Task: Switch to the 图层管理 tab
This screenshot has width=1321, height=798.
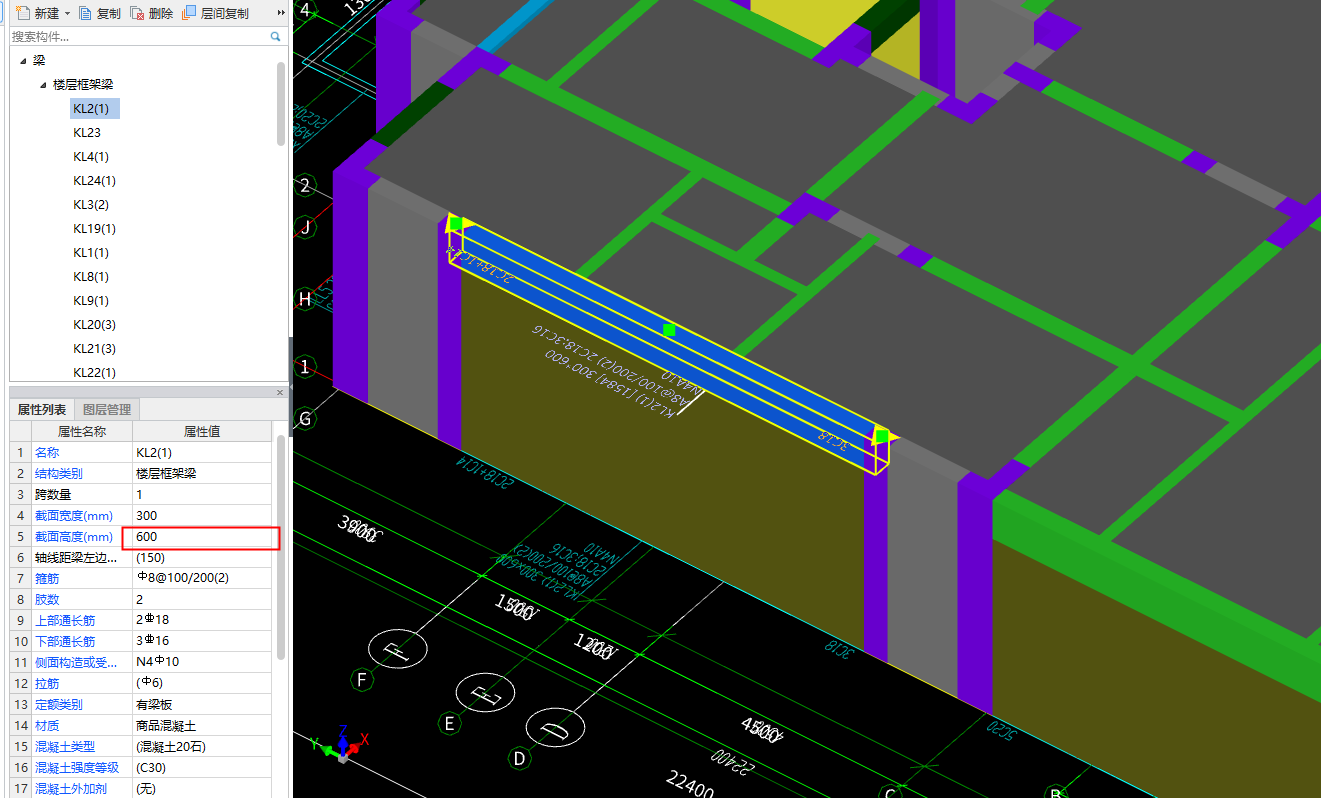Action: [x=107, y=409]
